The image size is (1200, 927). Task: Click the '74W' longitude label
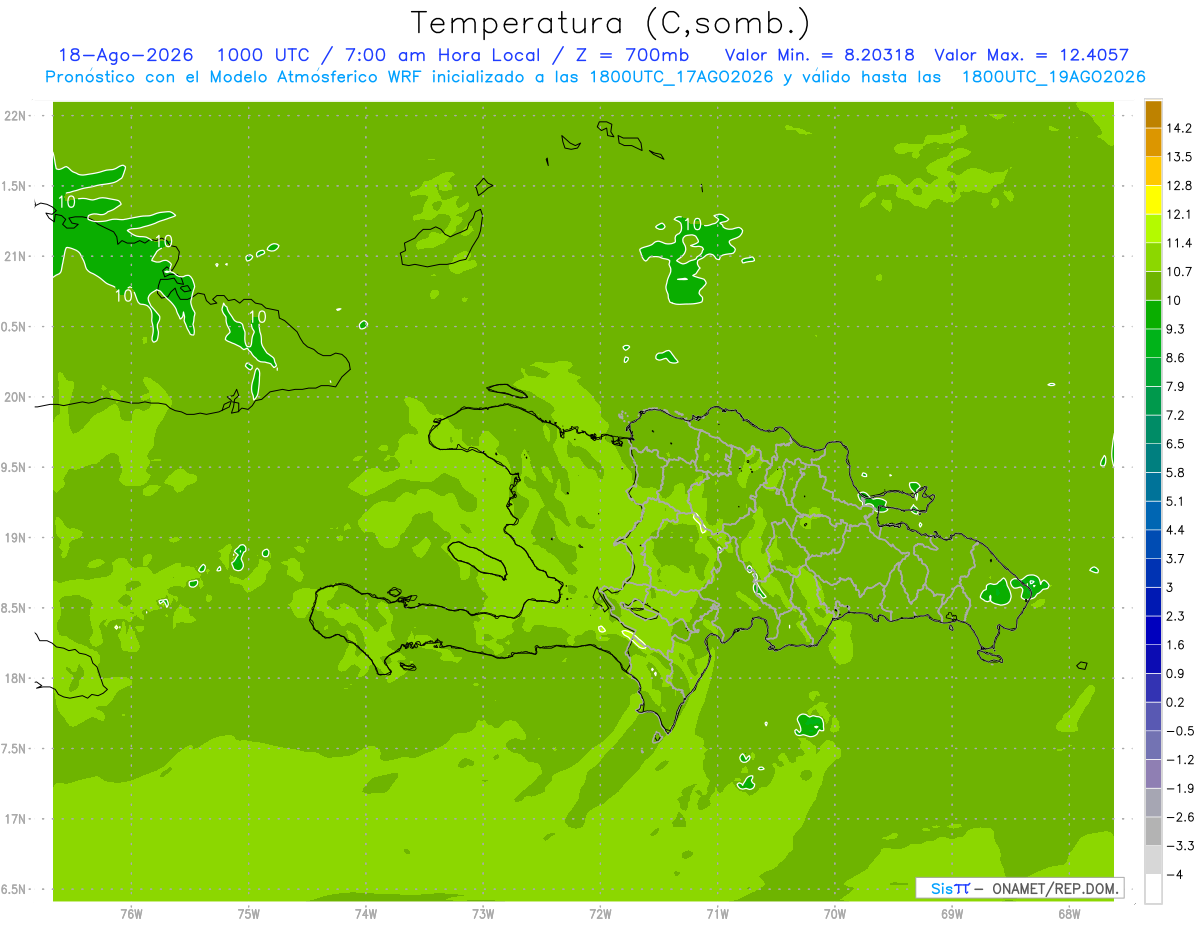click(366, 913)
